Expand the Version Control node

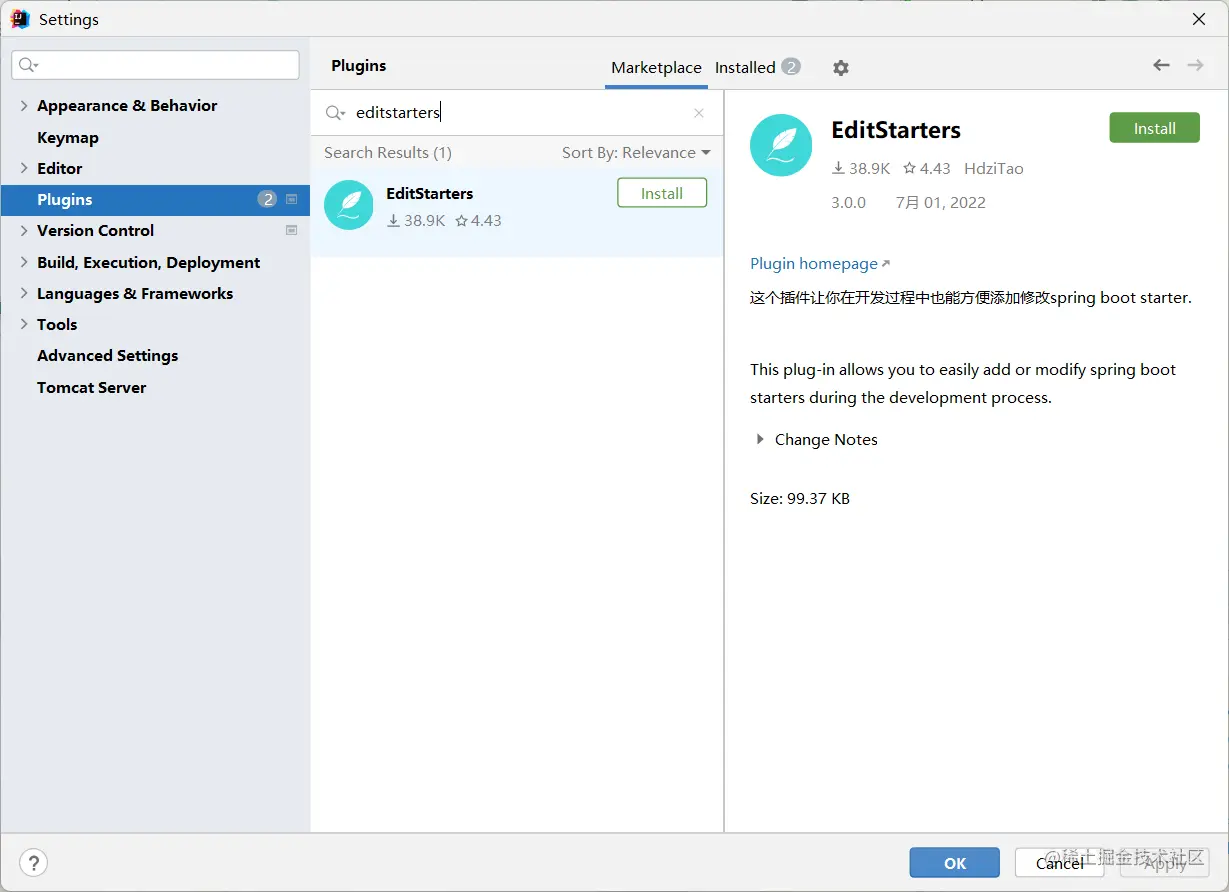tap(24, 230)
